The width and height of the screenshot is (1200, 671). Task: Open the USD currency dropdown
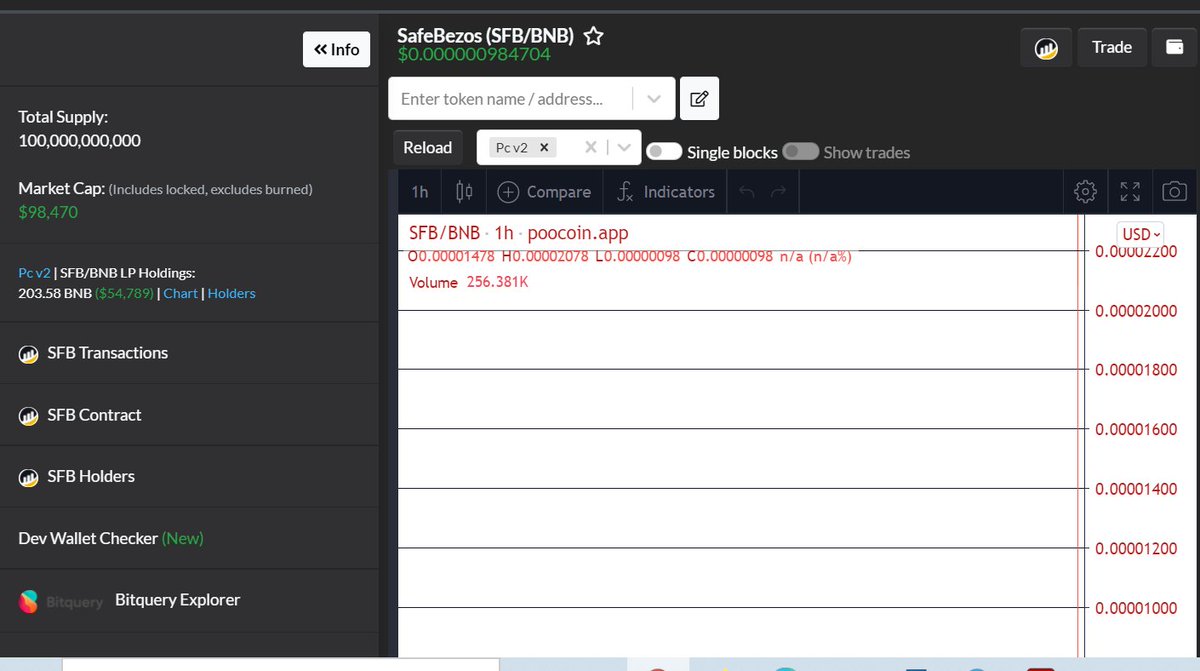pyautogui.click(x=1141, y=234)
